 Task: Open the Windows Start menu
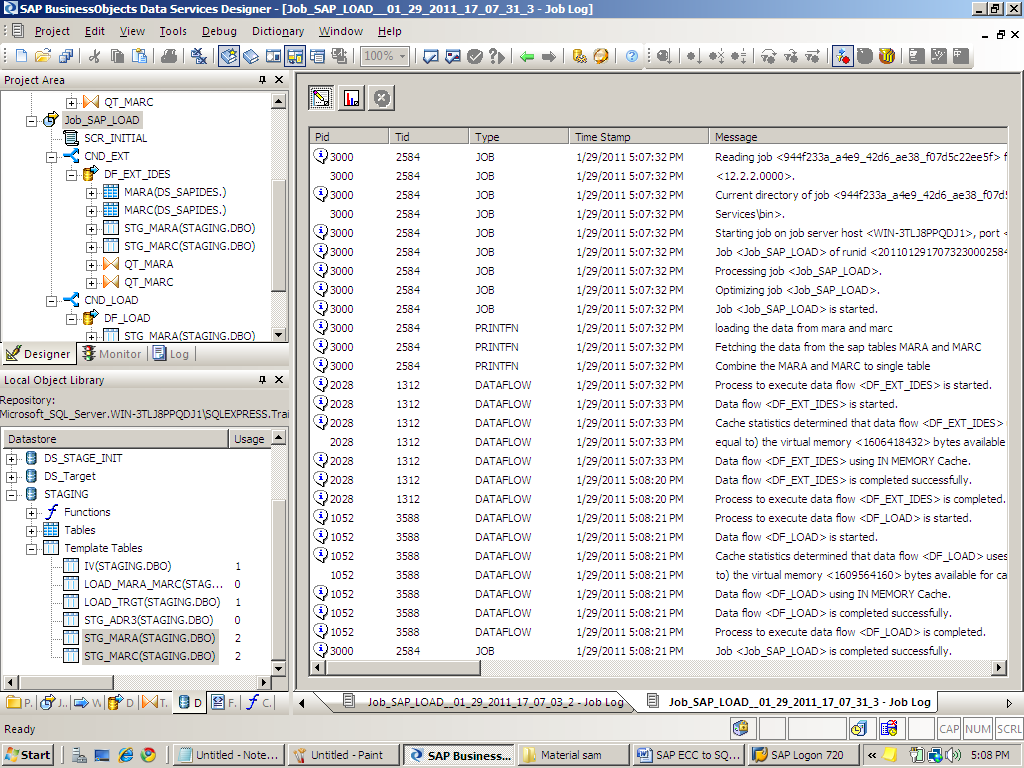pyautogui.click(x=27, y=755)
